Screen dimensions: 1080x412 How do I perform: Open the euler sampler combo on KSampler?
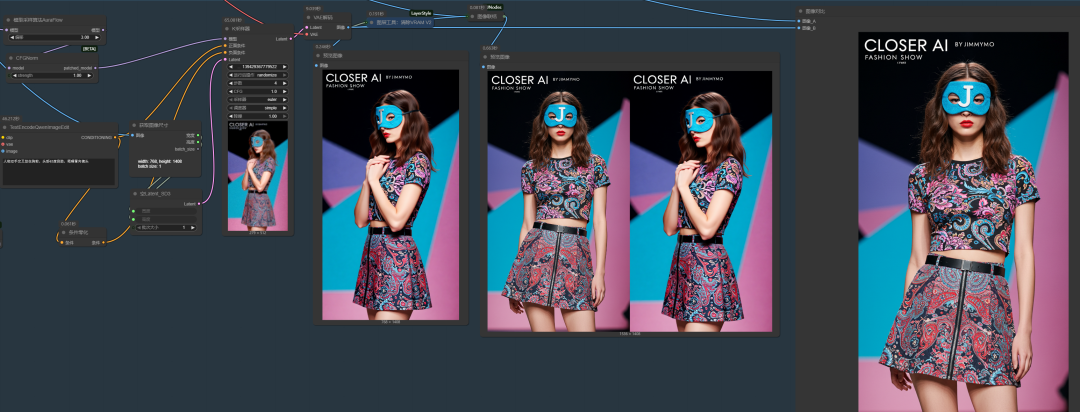tap(258, 100)
